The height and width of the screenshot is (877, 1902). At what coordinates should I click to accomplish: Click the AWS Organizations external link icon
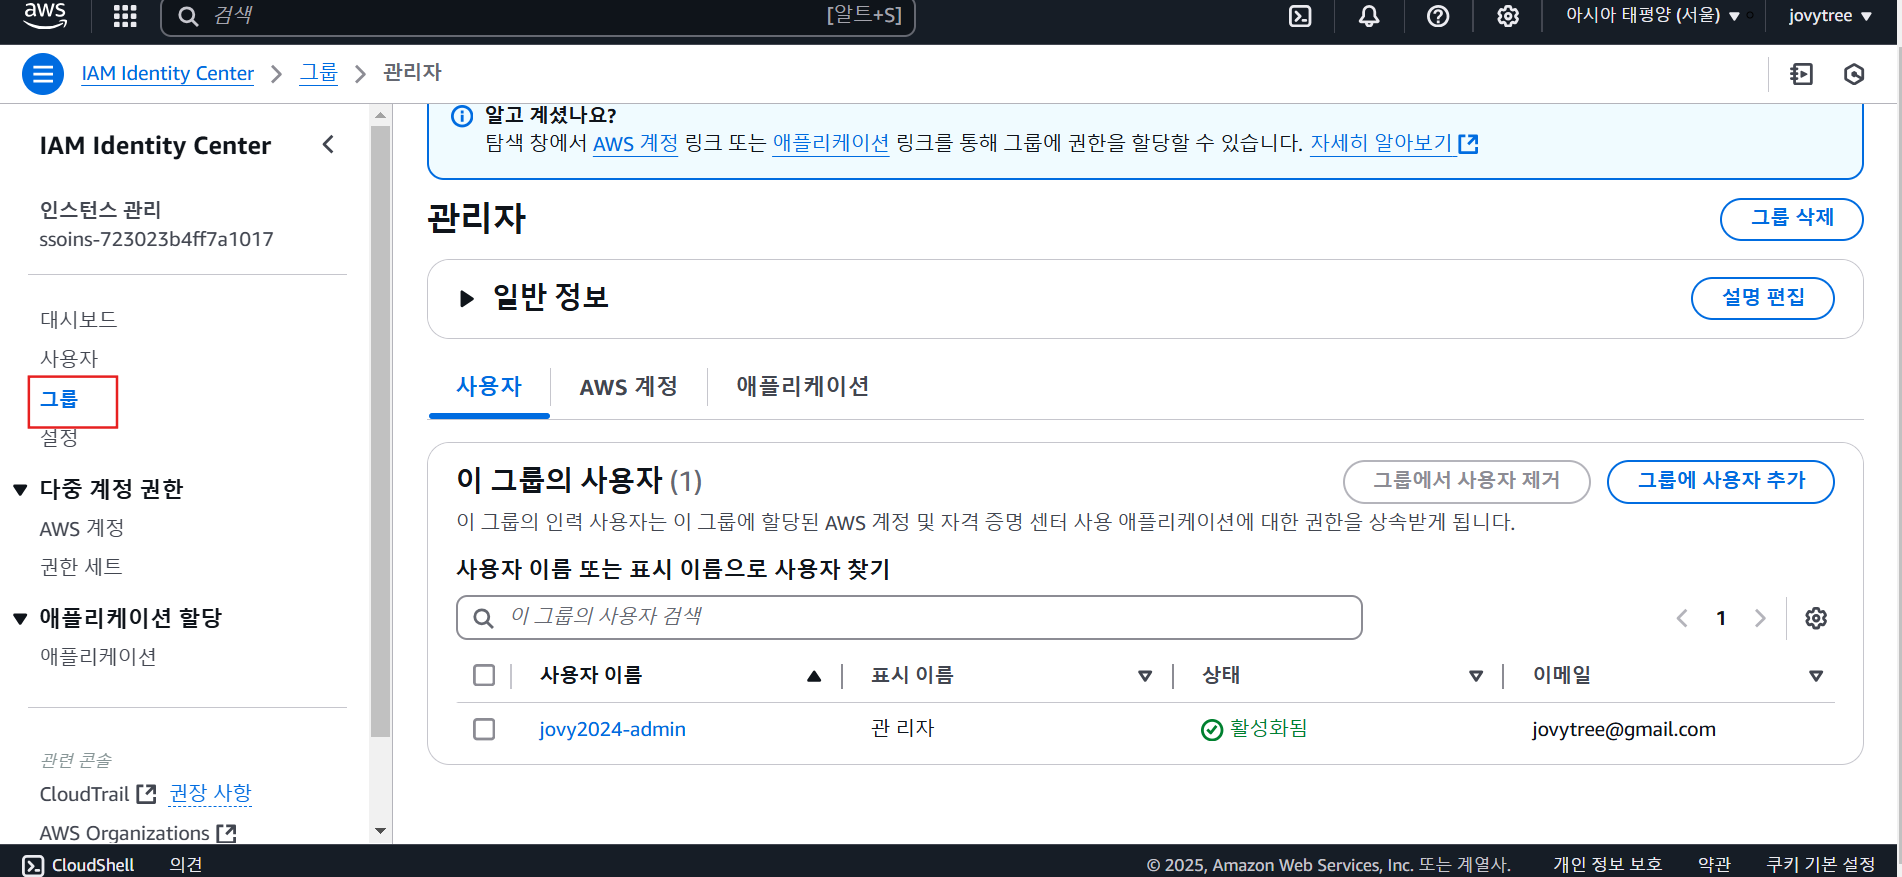tap(226, 833)
